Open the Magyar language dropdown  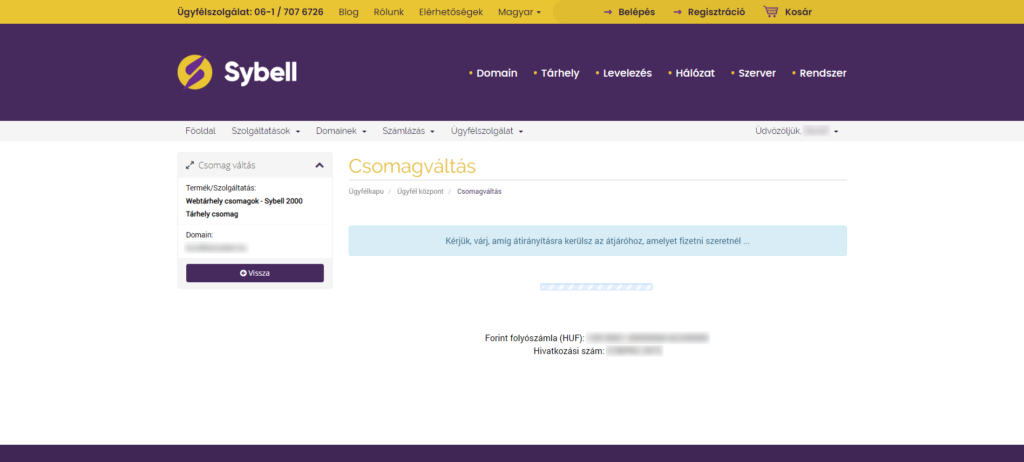519,12
